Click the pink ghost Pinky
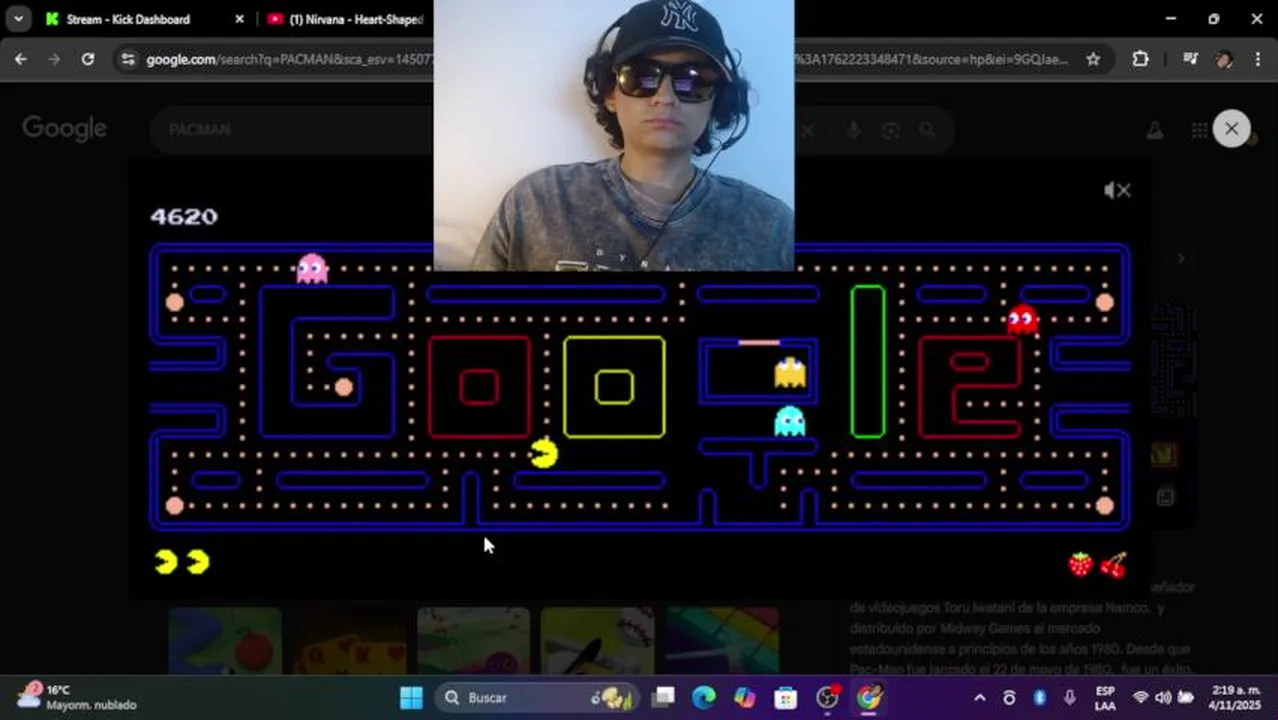The width and height of the screenshot is (1278, 720). coord(312,269)
